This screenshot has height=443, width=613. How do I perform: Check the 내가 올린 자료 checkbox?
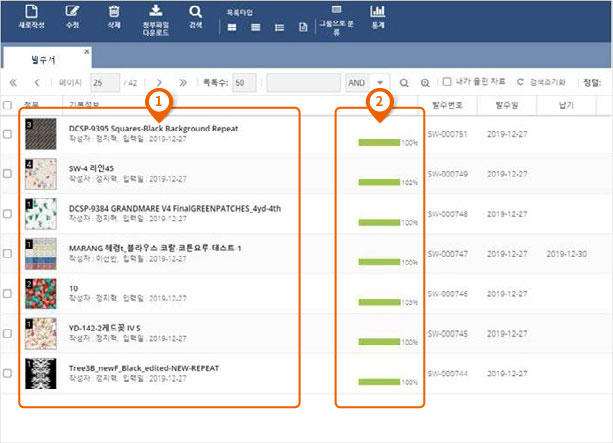[447, 83]
